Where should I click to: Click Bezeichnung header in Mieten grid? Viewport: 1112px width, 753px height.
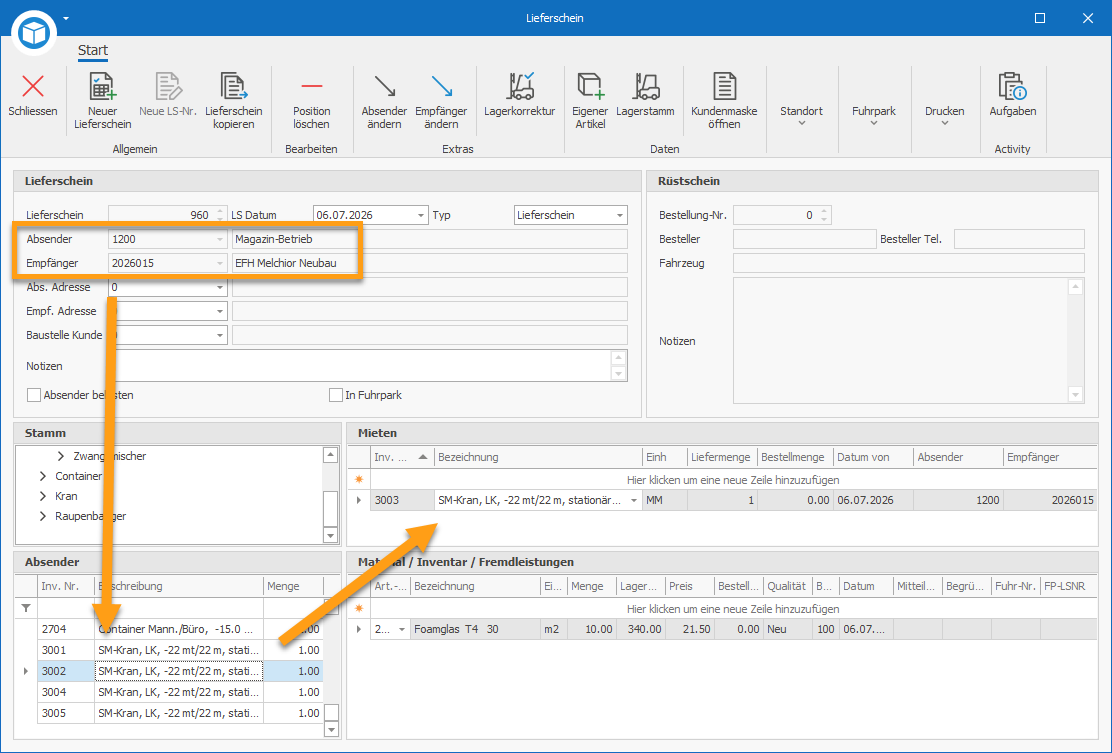538,457
